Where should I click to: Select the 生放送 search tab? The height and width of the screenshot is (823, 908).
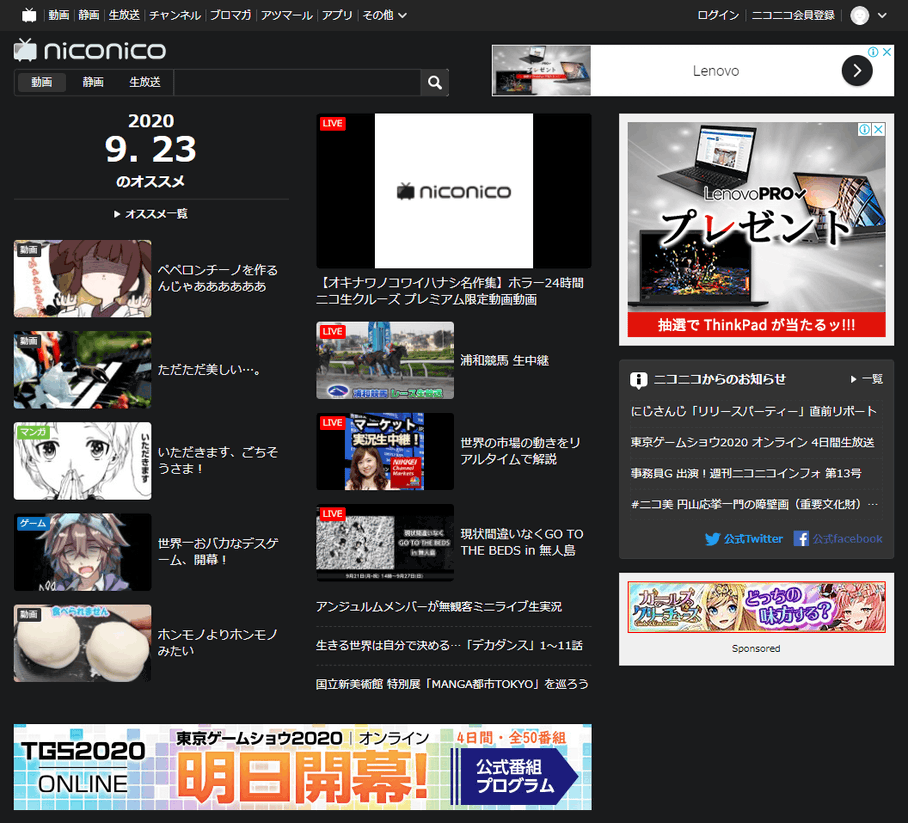click(x=145, y=82)
